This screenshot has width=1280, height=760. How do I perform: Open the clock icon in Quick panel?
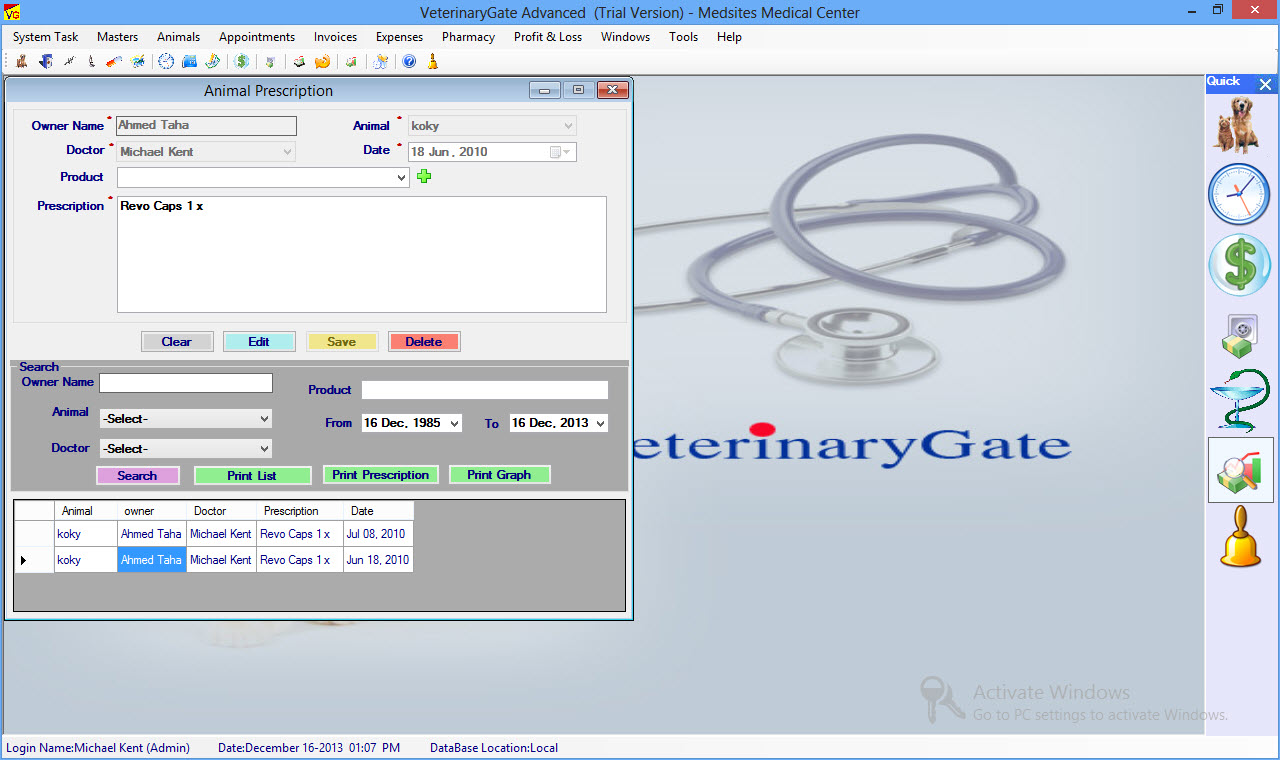1238,194
